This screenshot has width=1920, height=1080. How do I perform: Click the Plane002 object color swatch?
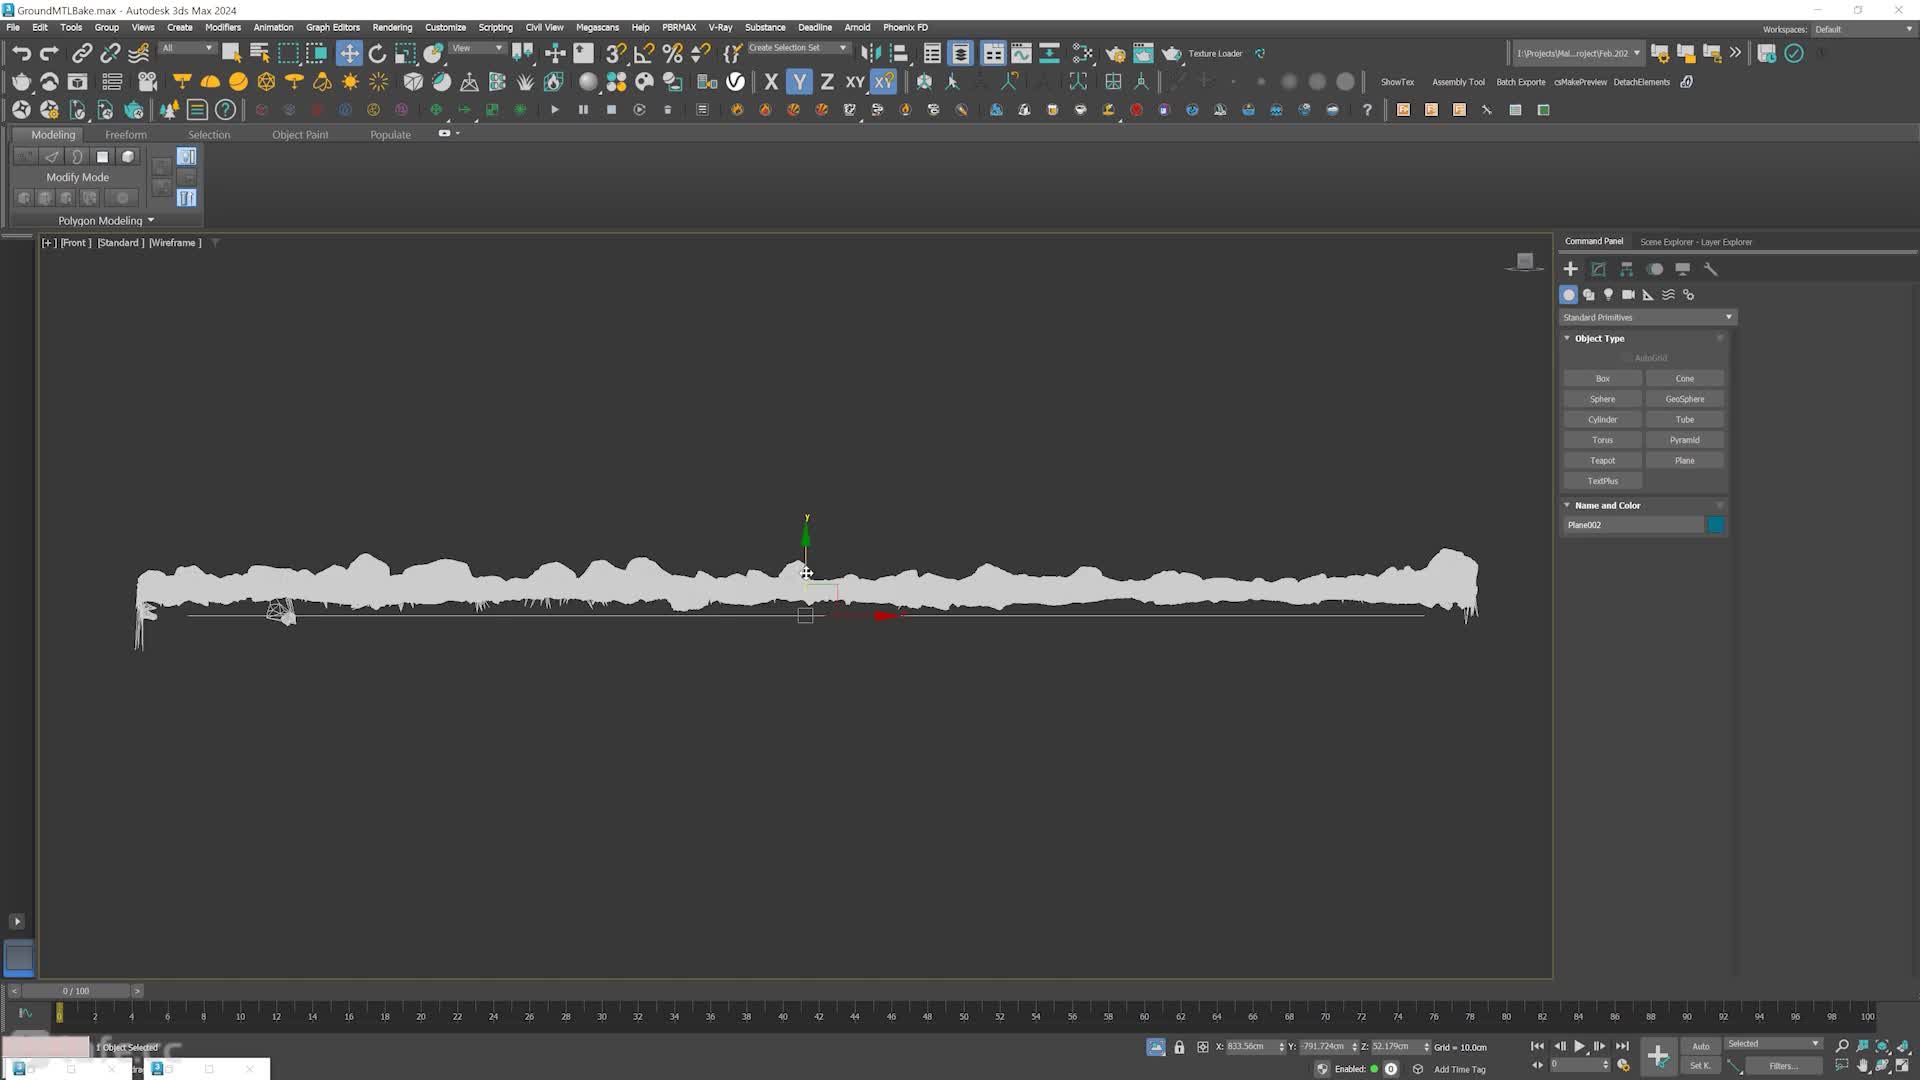coord(1716,525)
